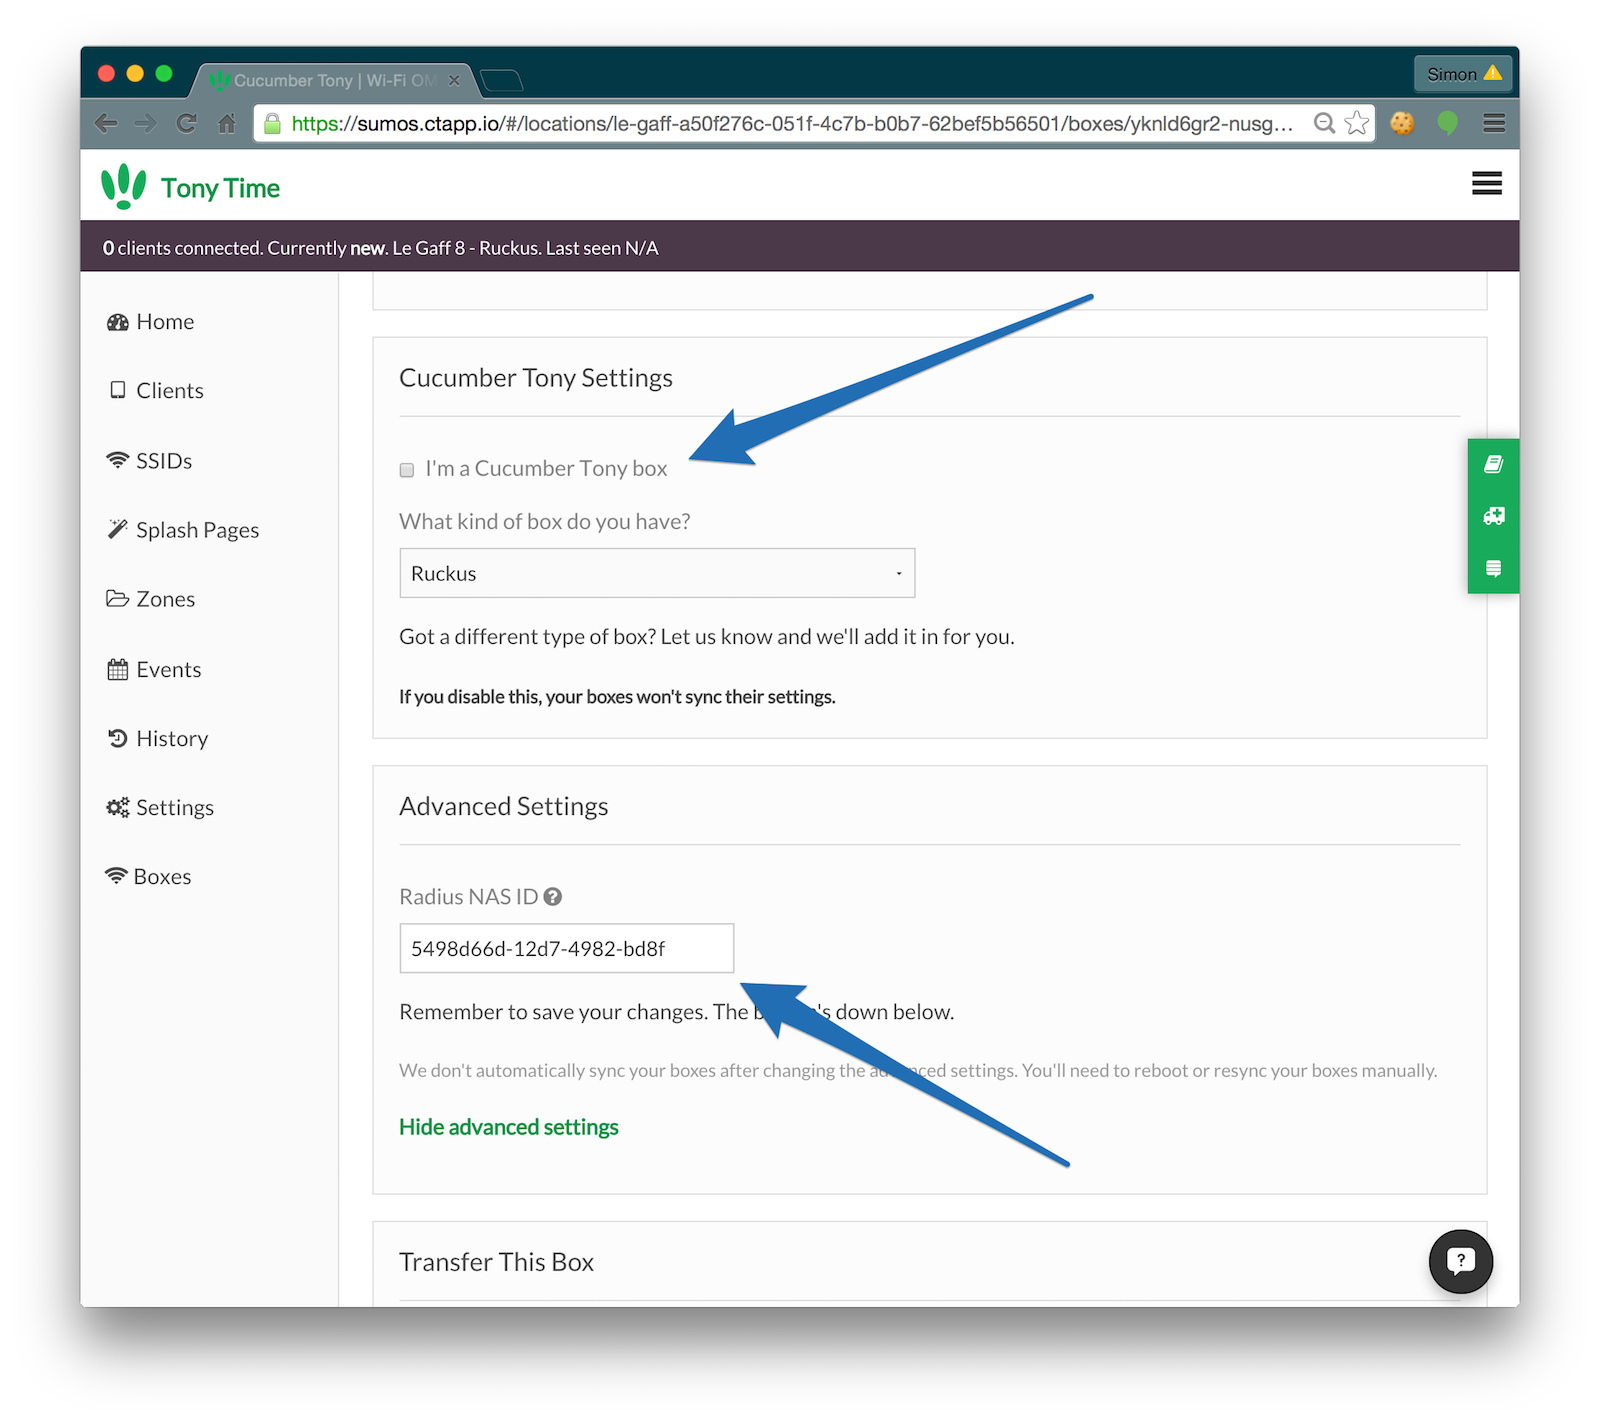This screenshot has height=1422, width=1600.
Task: Open the hamburger menu in app header
Action: point(1487,183)
